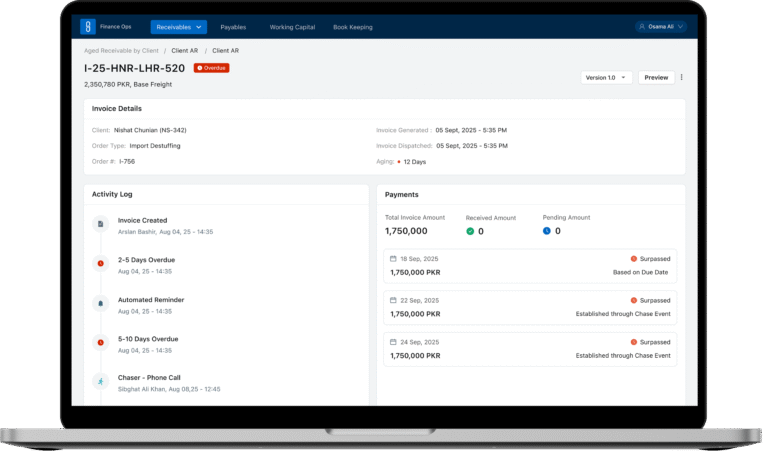
Task: Navigate to Aged Receivable by Client breadcrumb
Action: pos(122,50)
